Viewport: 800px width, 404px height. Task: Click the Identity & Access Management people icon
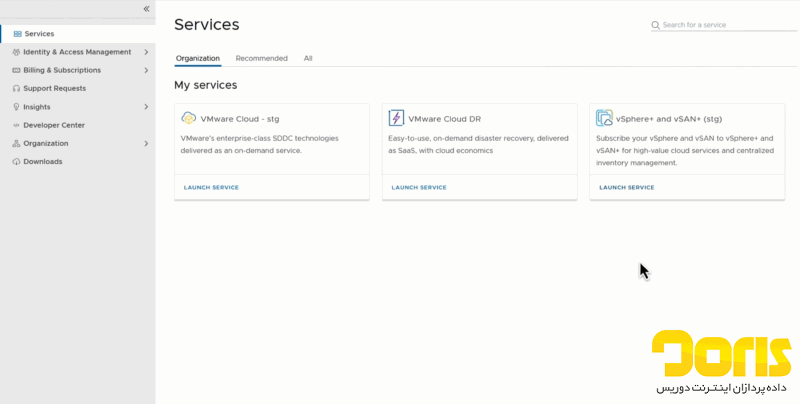pyautogui.click(x=16, y=52)
